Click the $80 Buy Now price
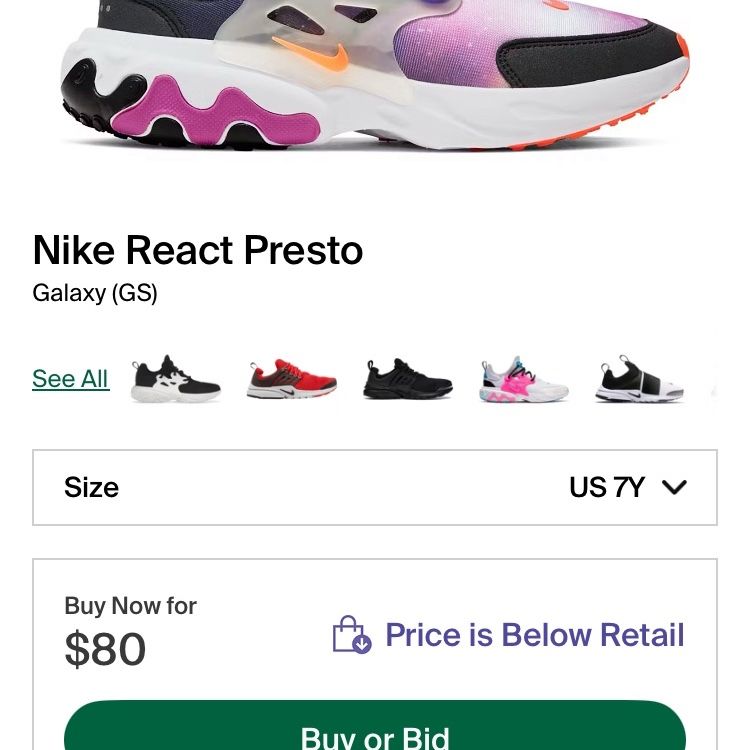This screenshot has width=750, height=750. coord(105,649)
